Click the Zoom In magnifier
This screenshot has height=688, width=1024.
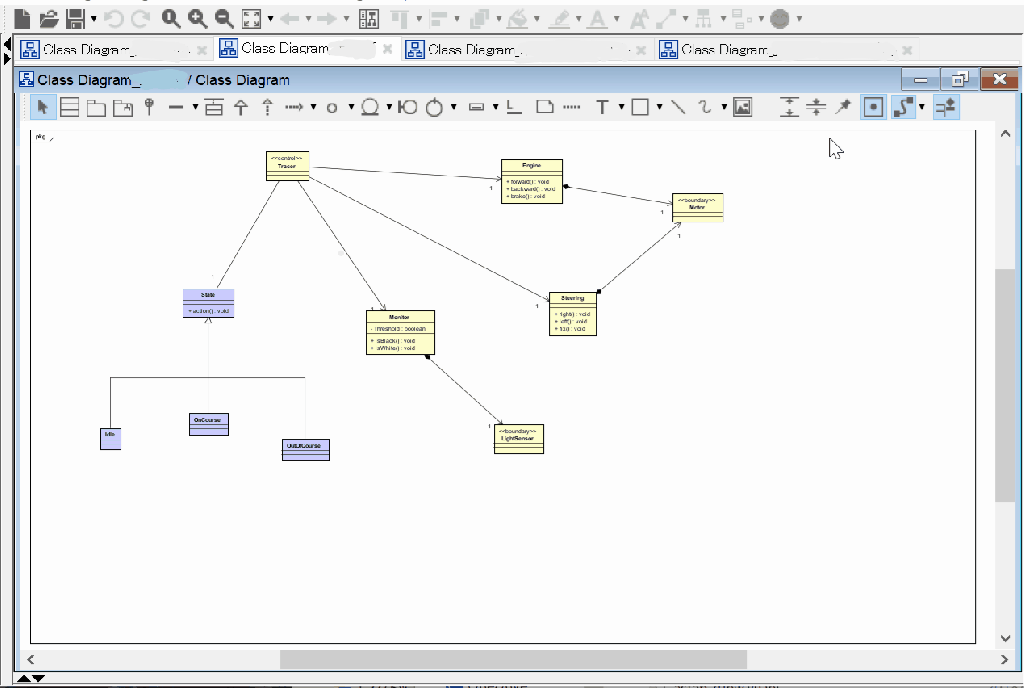(x=197, y=19)
